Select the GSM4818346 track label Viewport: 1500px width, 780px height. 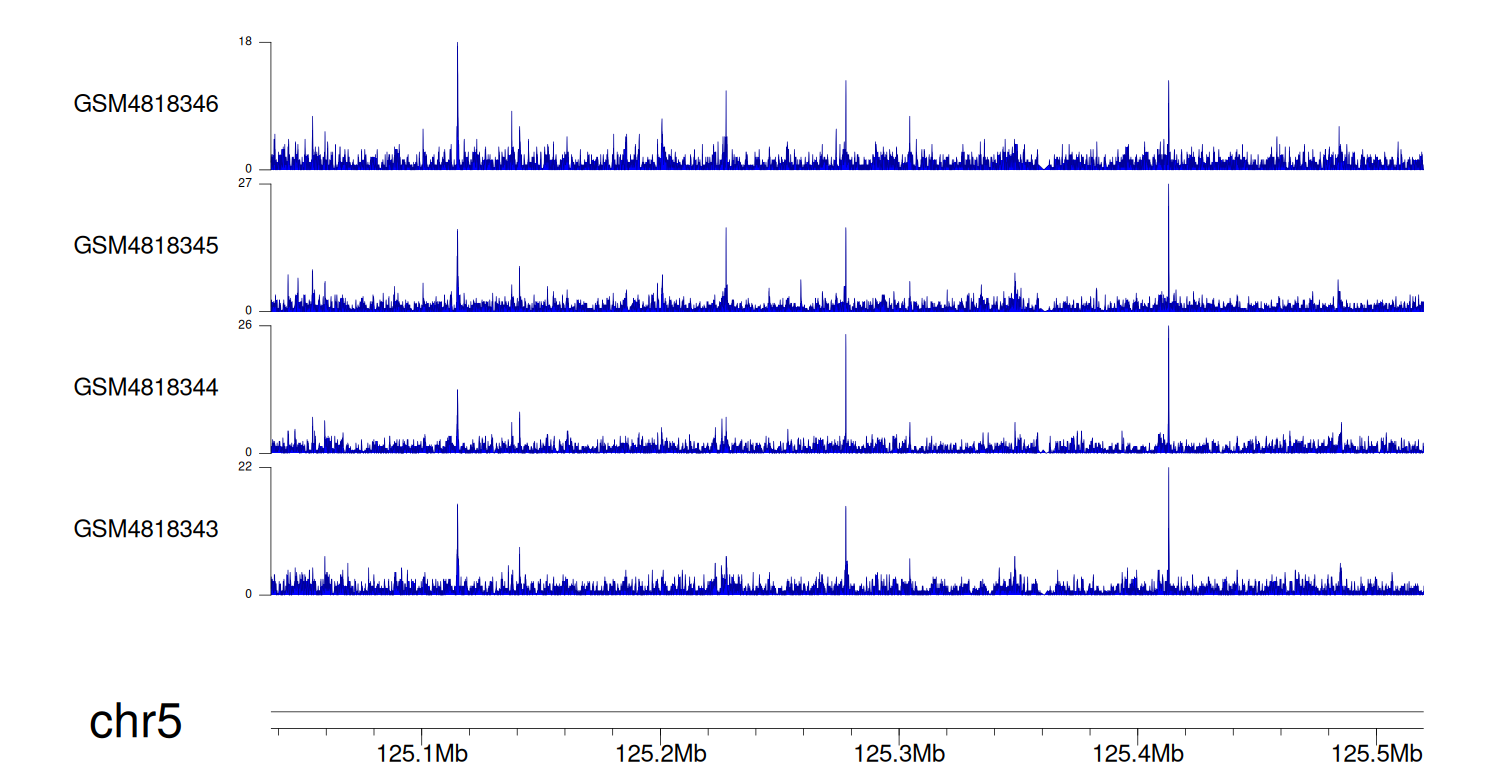(146, 104)
